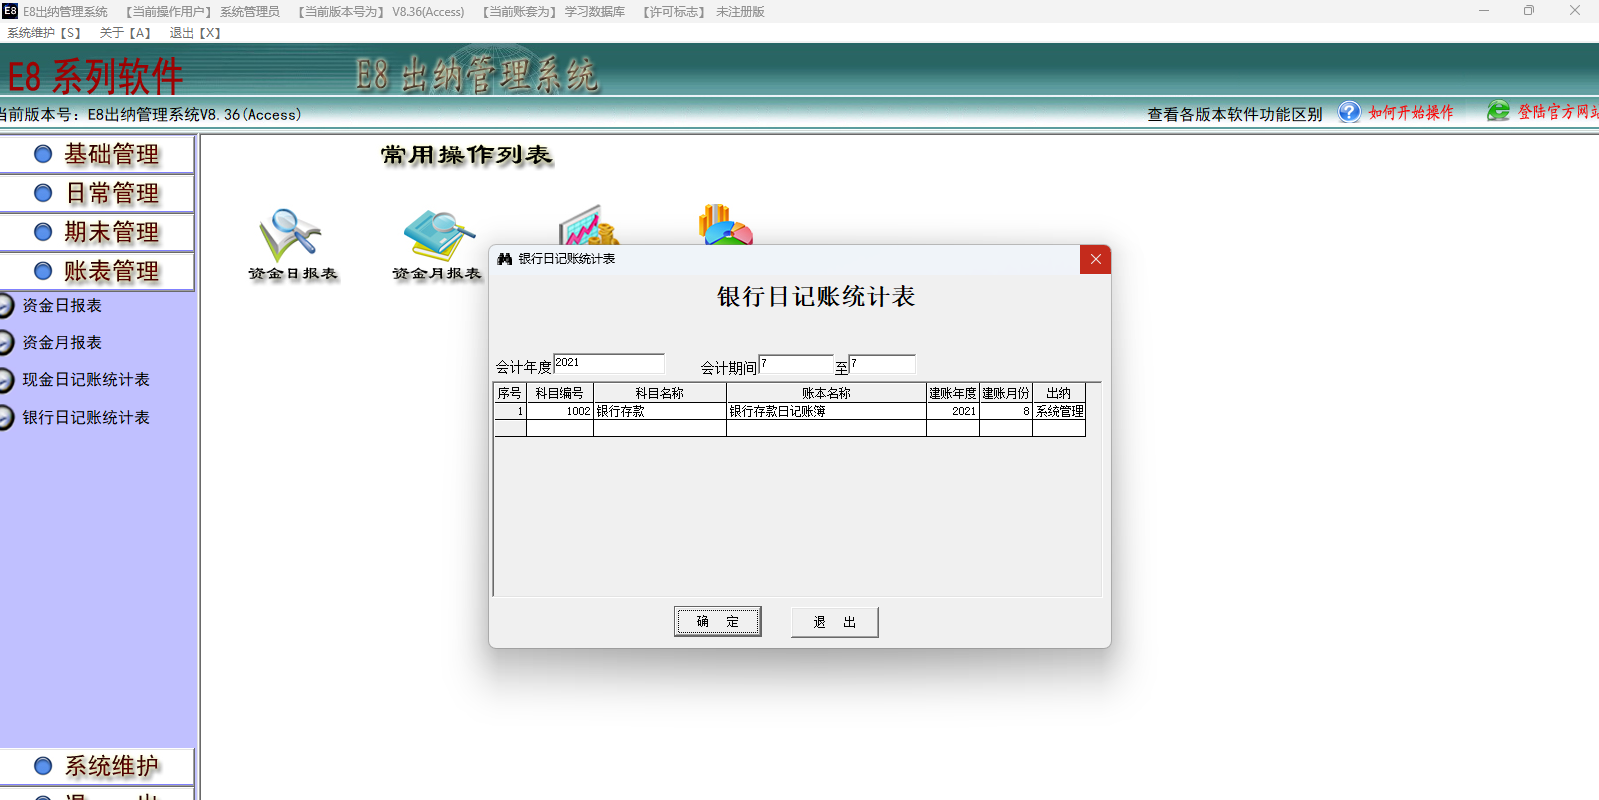Screen dimensions: 1599x800
Task: Expand the 日常管理 sidebar section
Action: pyautogui.click(x=97, y=193)
